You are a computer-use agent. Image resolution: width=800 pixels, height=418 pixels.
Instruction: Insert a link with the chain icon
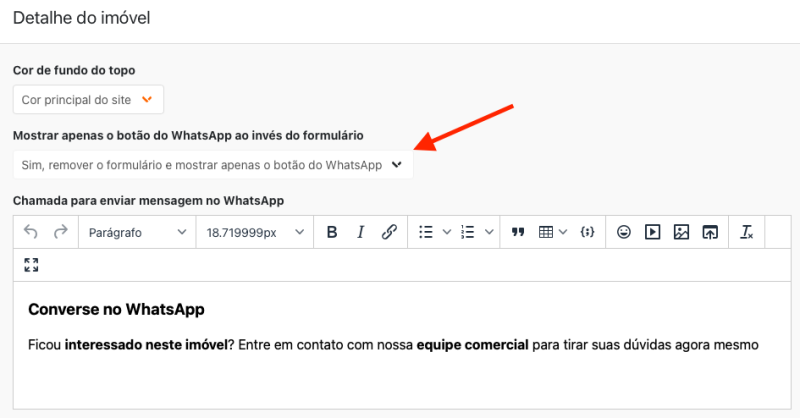[x=389, y=232]
